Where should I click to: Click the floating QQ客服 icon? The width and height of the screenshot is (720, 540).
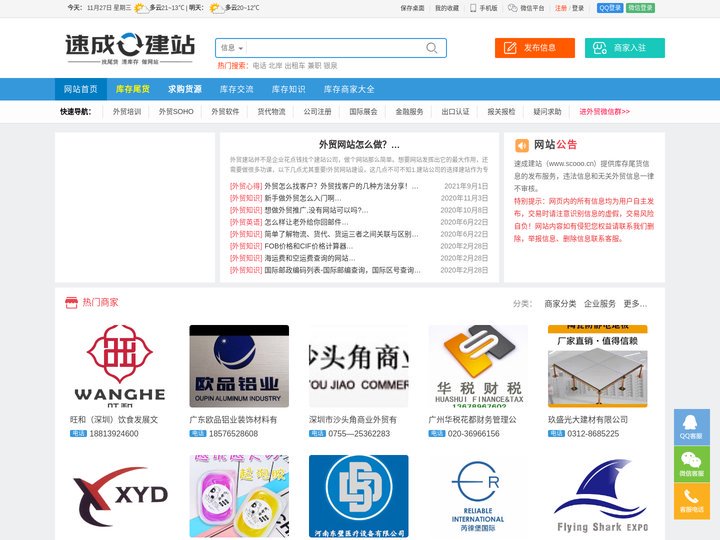pos(692,427)
